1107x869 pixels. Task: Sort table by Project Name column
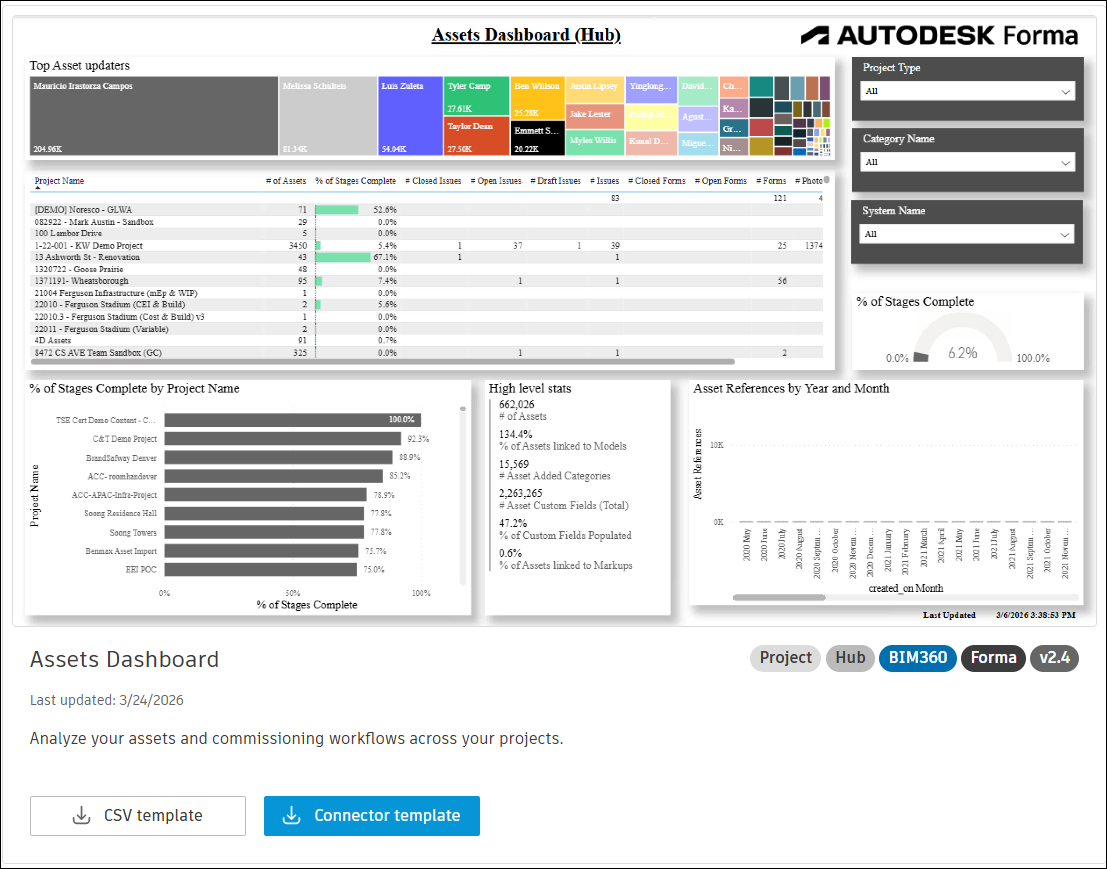click(59, 181)
